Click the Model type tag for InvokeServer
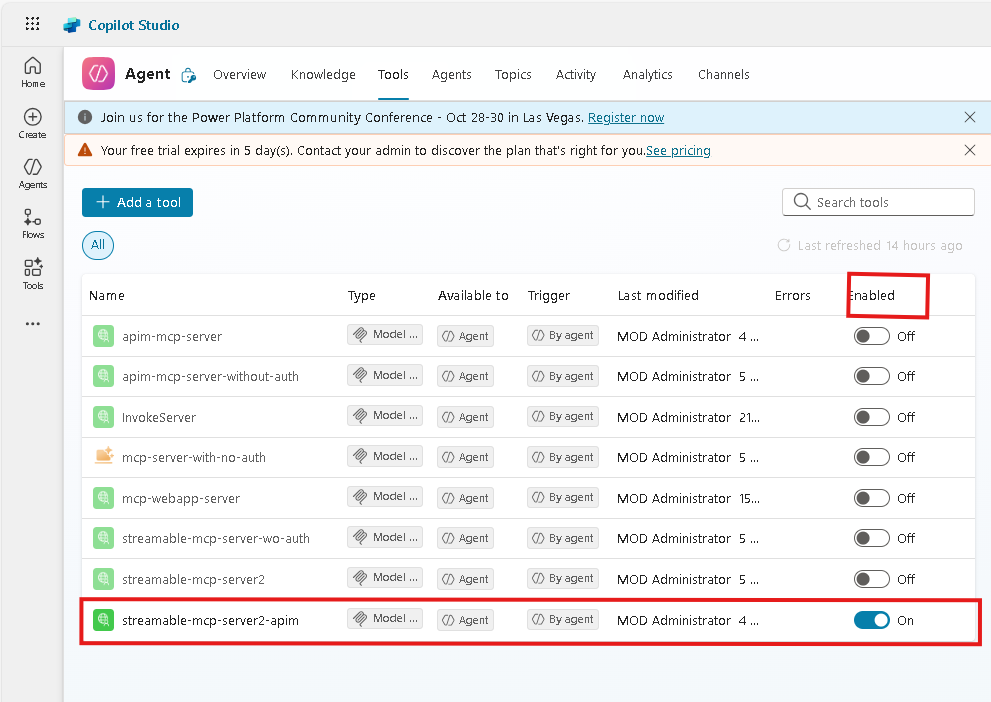The image size is (991, 702). pyautogui.click(x=385, y=416)
